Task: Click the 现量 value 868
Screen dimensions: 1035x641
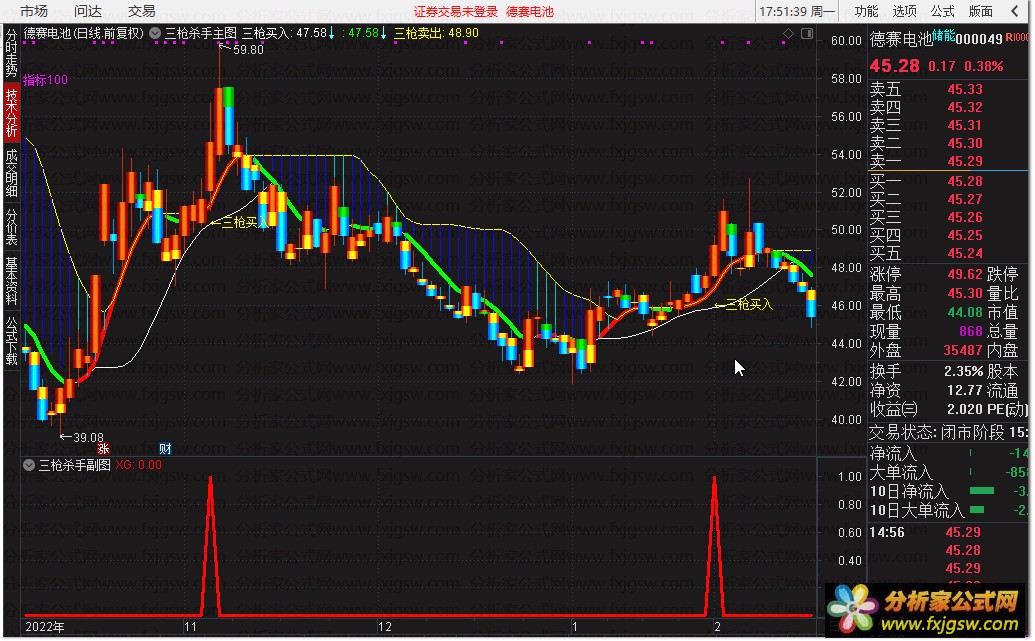Action: pos(971,331)
